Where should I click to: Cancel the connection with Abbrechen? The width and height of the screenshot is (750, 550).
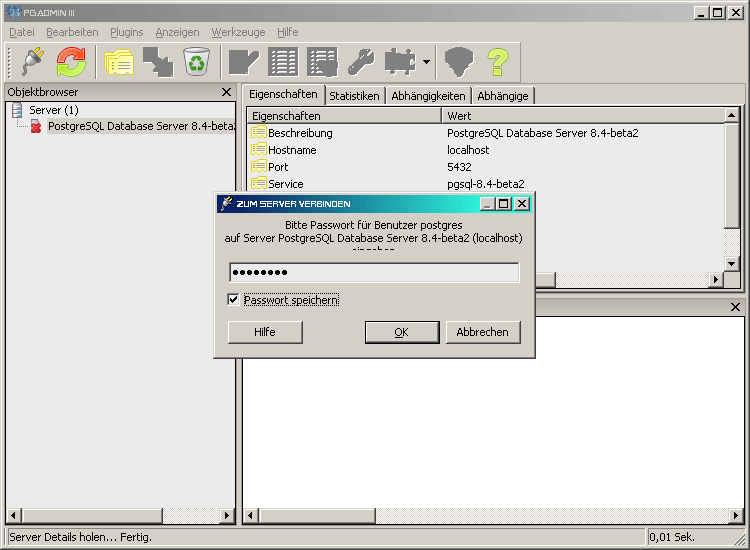(483, 332)
